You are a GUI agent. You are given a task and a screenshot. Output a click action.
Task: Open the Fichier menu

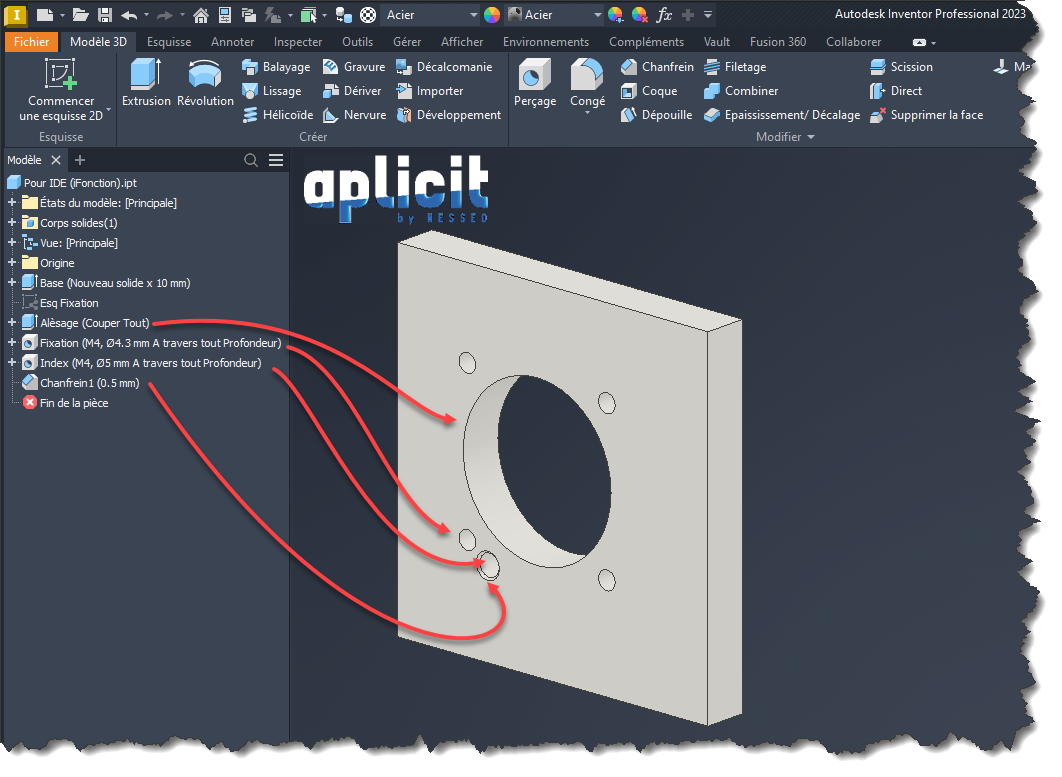(x=31, y=42)
